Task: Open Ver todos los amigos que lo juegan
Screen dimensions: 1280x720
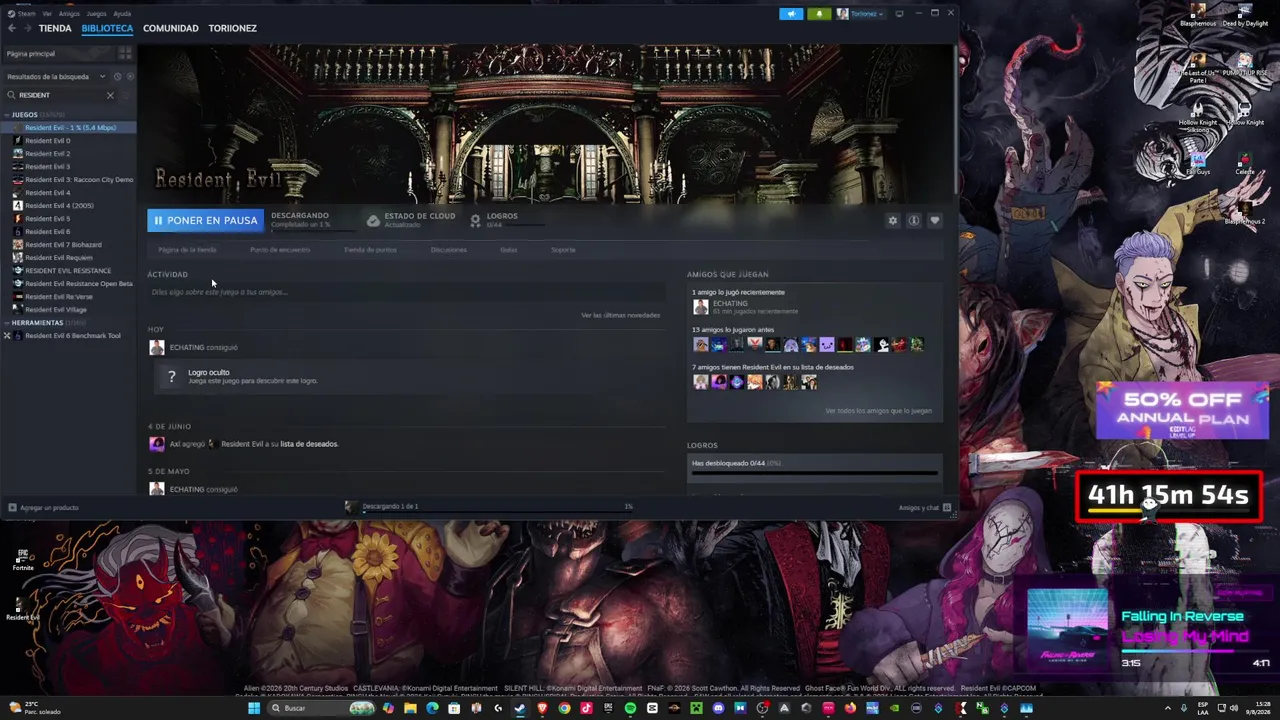Action: 878,411
